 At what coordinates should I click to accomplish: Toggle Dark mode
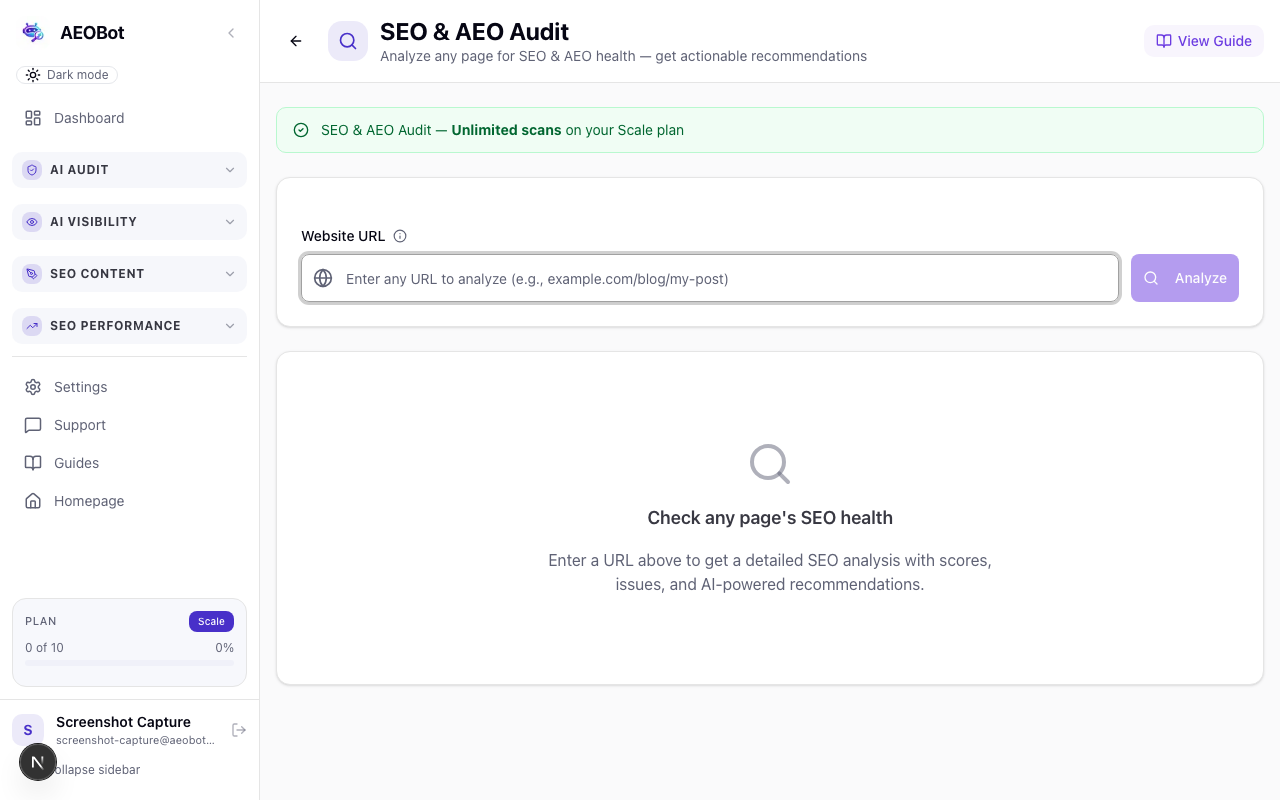tap(67, 75)
